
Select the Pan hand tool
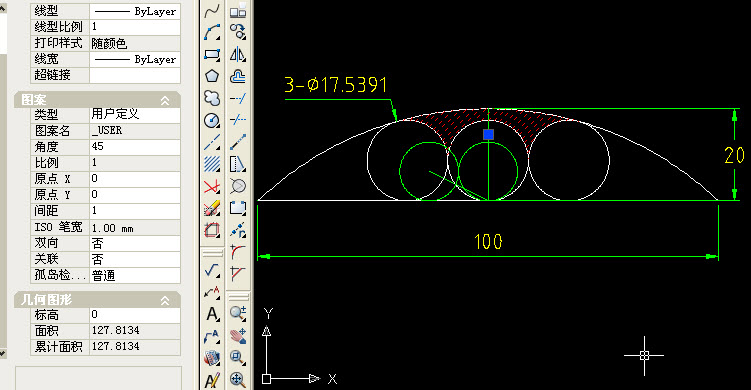(238, 335)
